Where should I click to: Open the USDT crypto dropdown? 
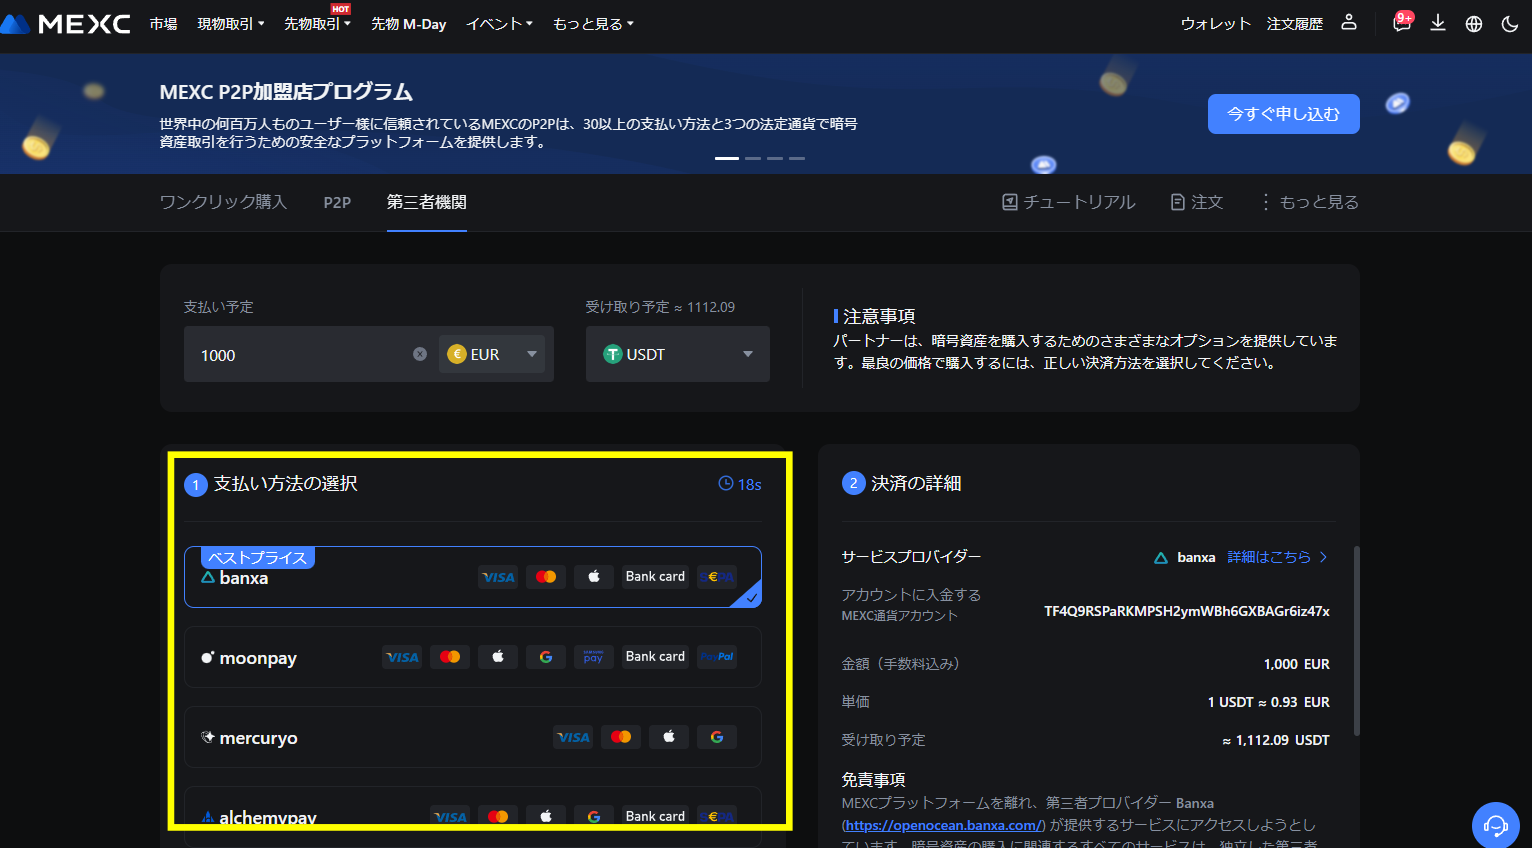[x=678, y=354]
